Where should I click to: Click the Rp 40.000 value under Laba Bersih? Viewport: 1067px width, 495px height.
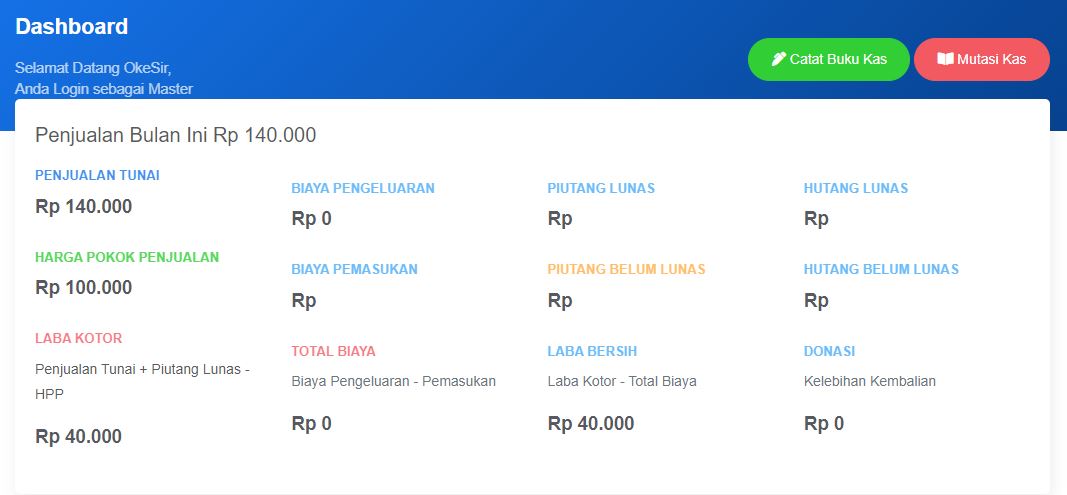[591, 423]
